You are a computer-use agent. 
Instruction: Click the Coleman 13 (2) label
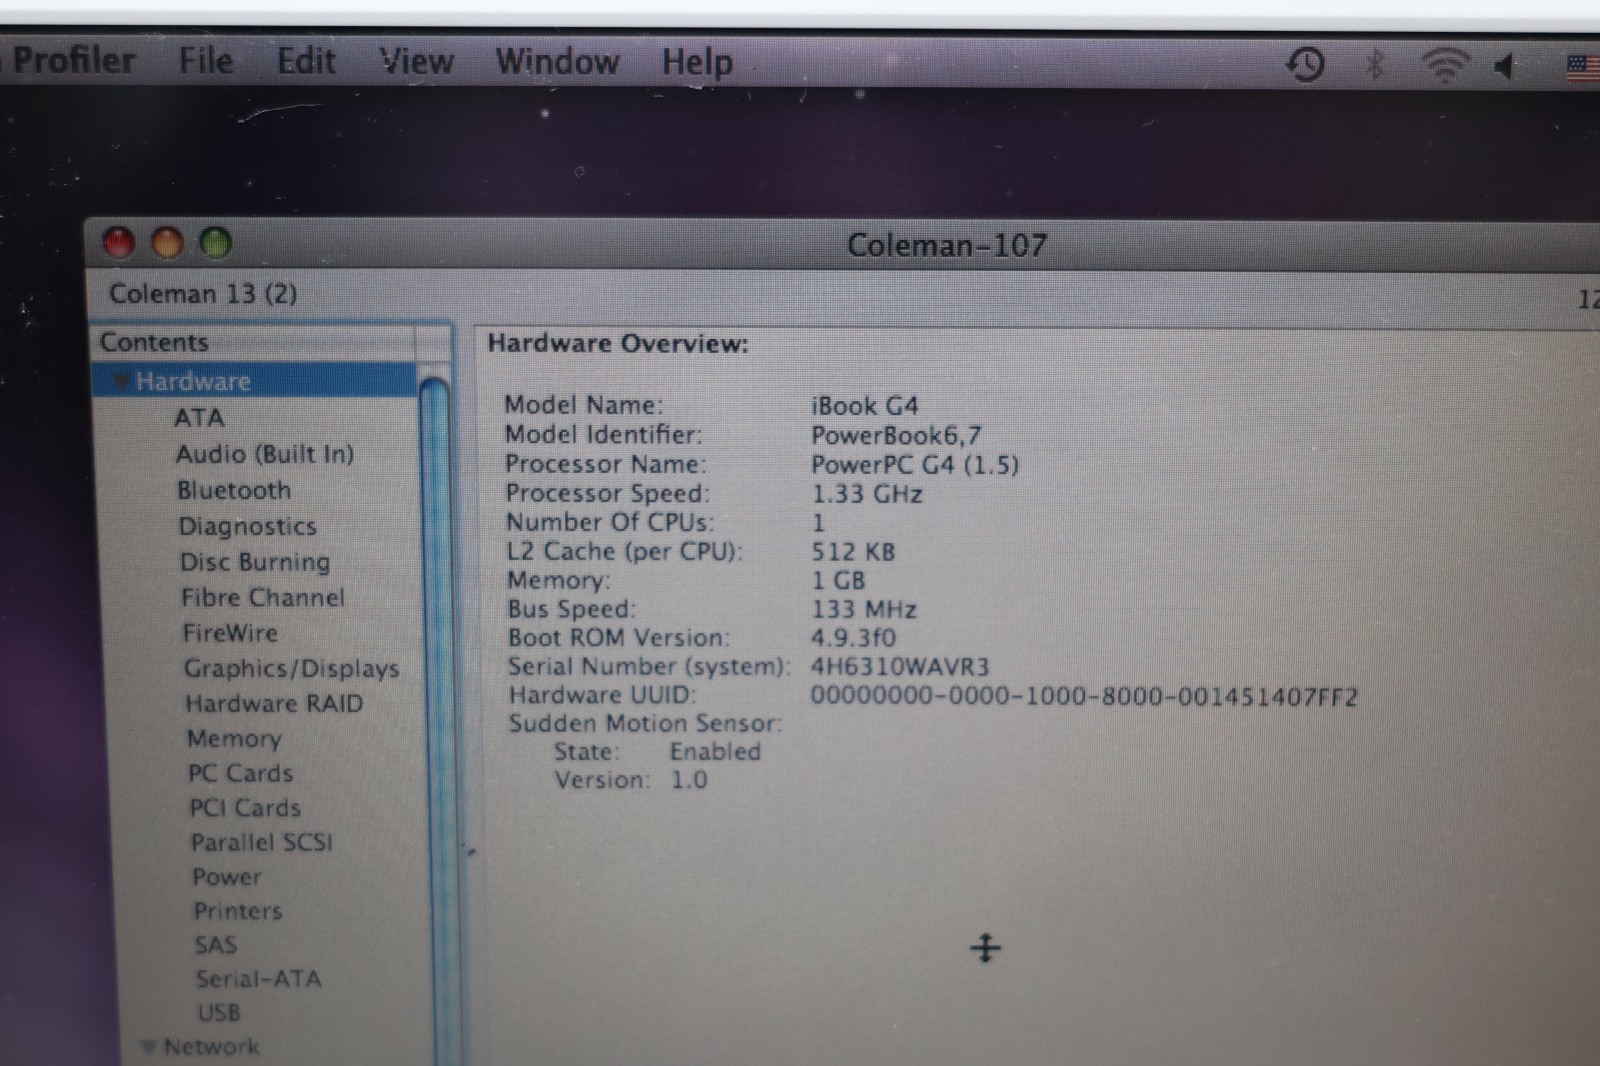click(x=203, y=294)
